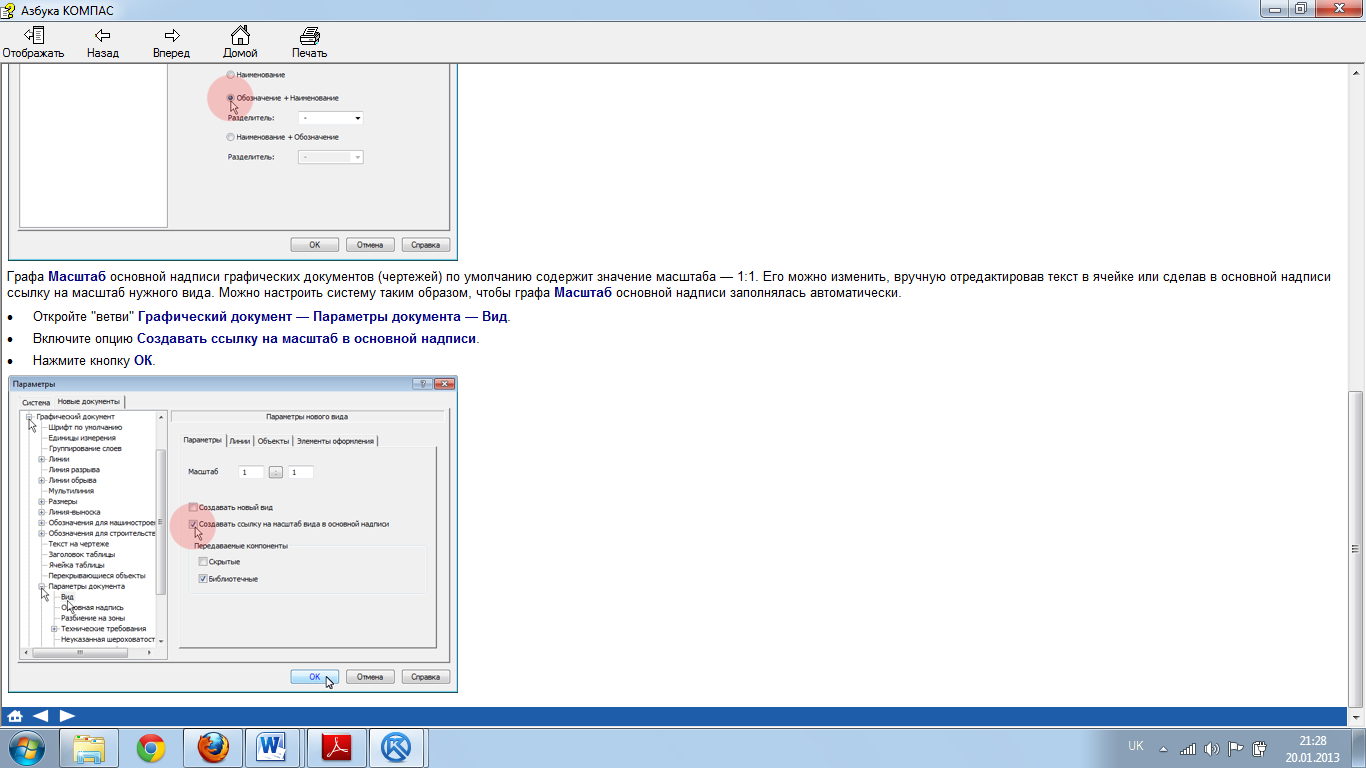Screen dimensions: 1366x768
Task: Select the Объекты tab
Action: 273,441
